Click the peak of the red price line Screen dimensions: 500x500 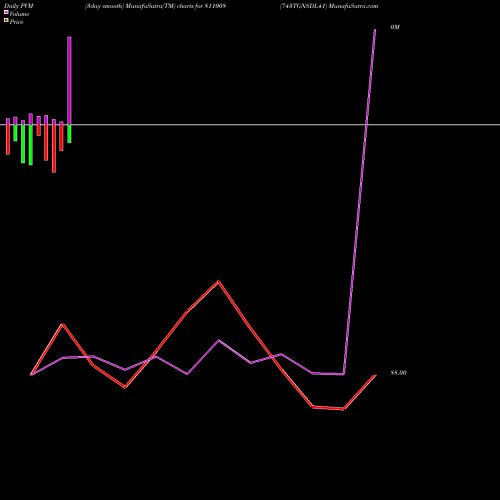[218, 281]
